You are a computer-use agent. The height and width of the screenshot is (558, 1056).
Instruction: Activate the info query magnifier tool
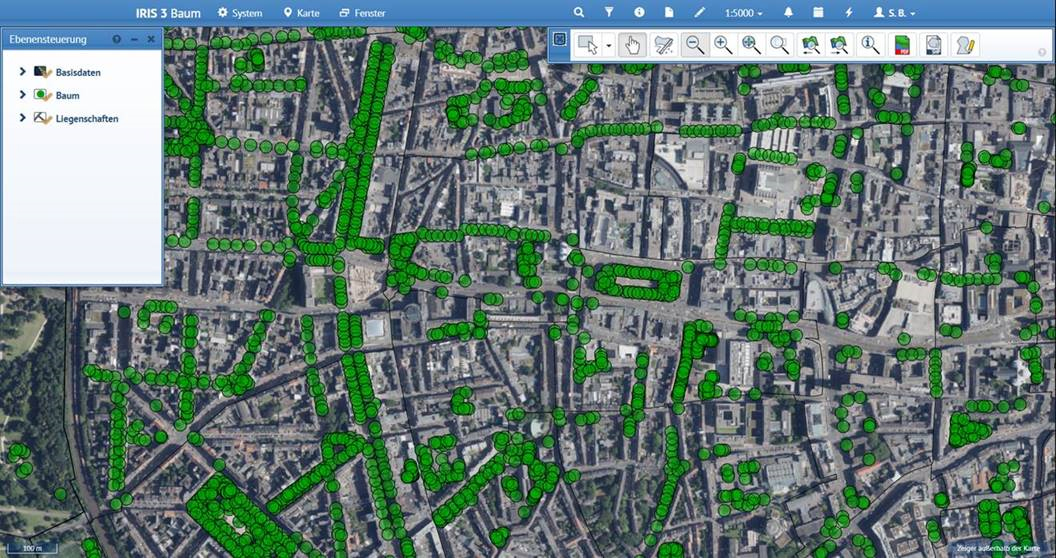(870, 45)
